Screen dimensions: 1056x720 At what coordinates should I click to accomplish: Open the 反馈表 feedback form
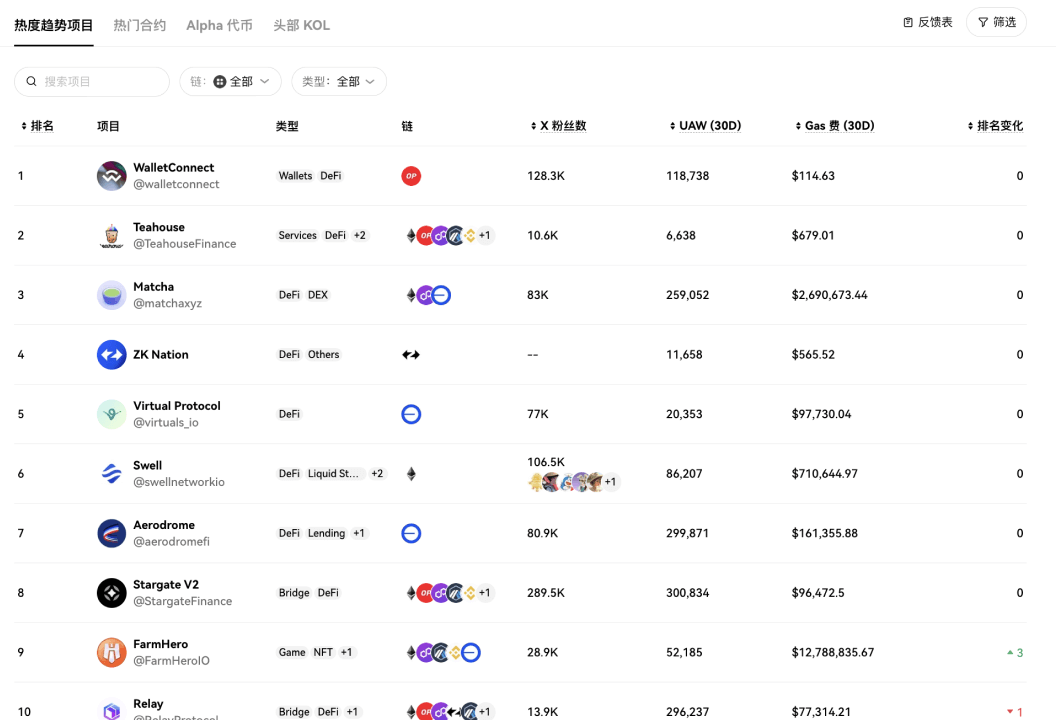(928, 22)
